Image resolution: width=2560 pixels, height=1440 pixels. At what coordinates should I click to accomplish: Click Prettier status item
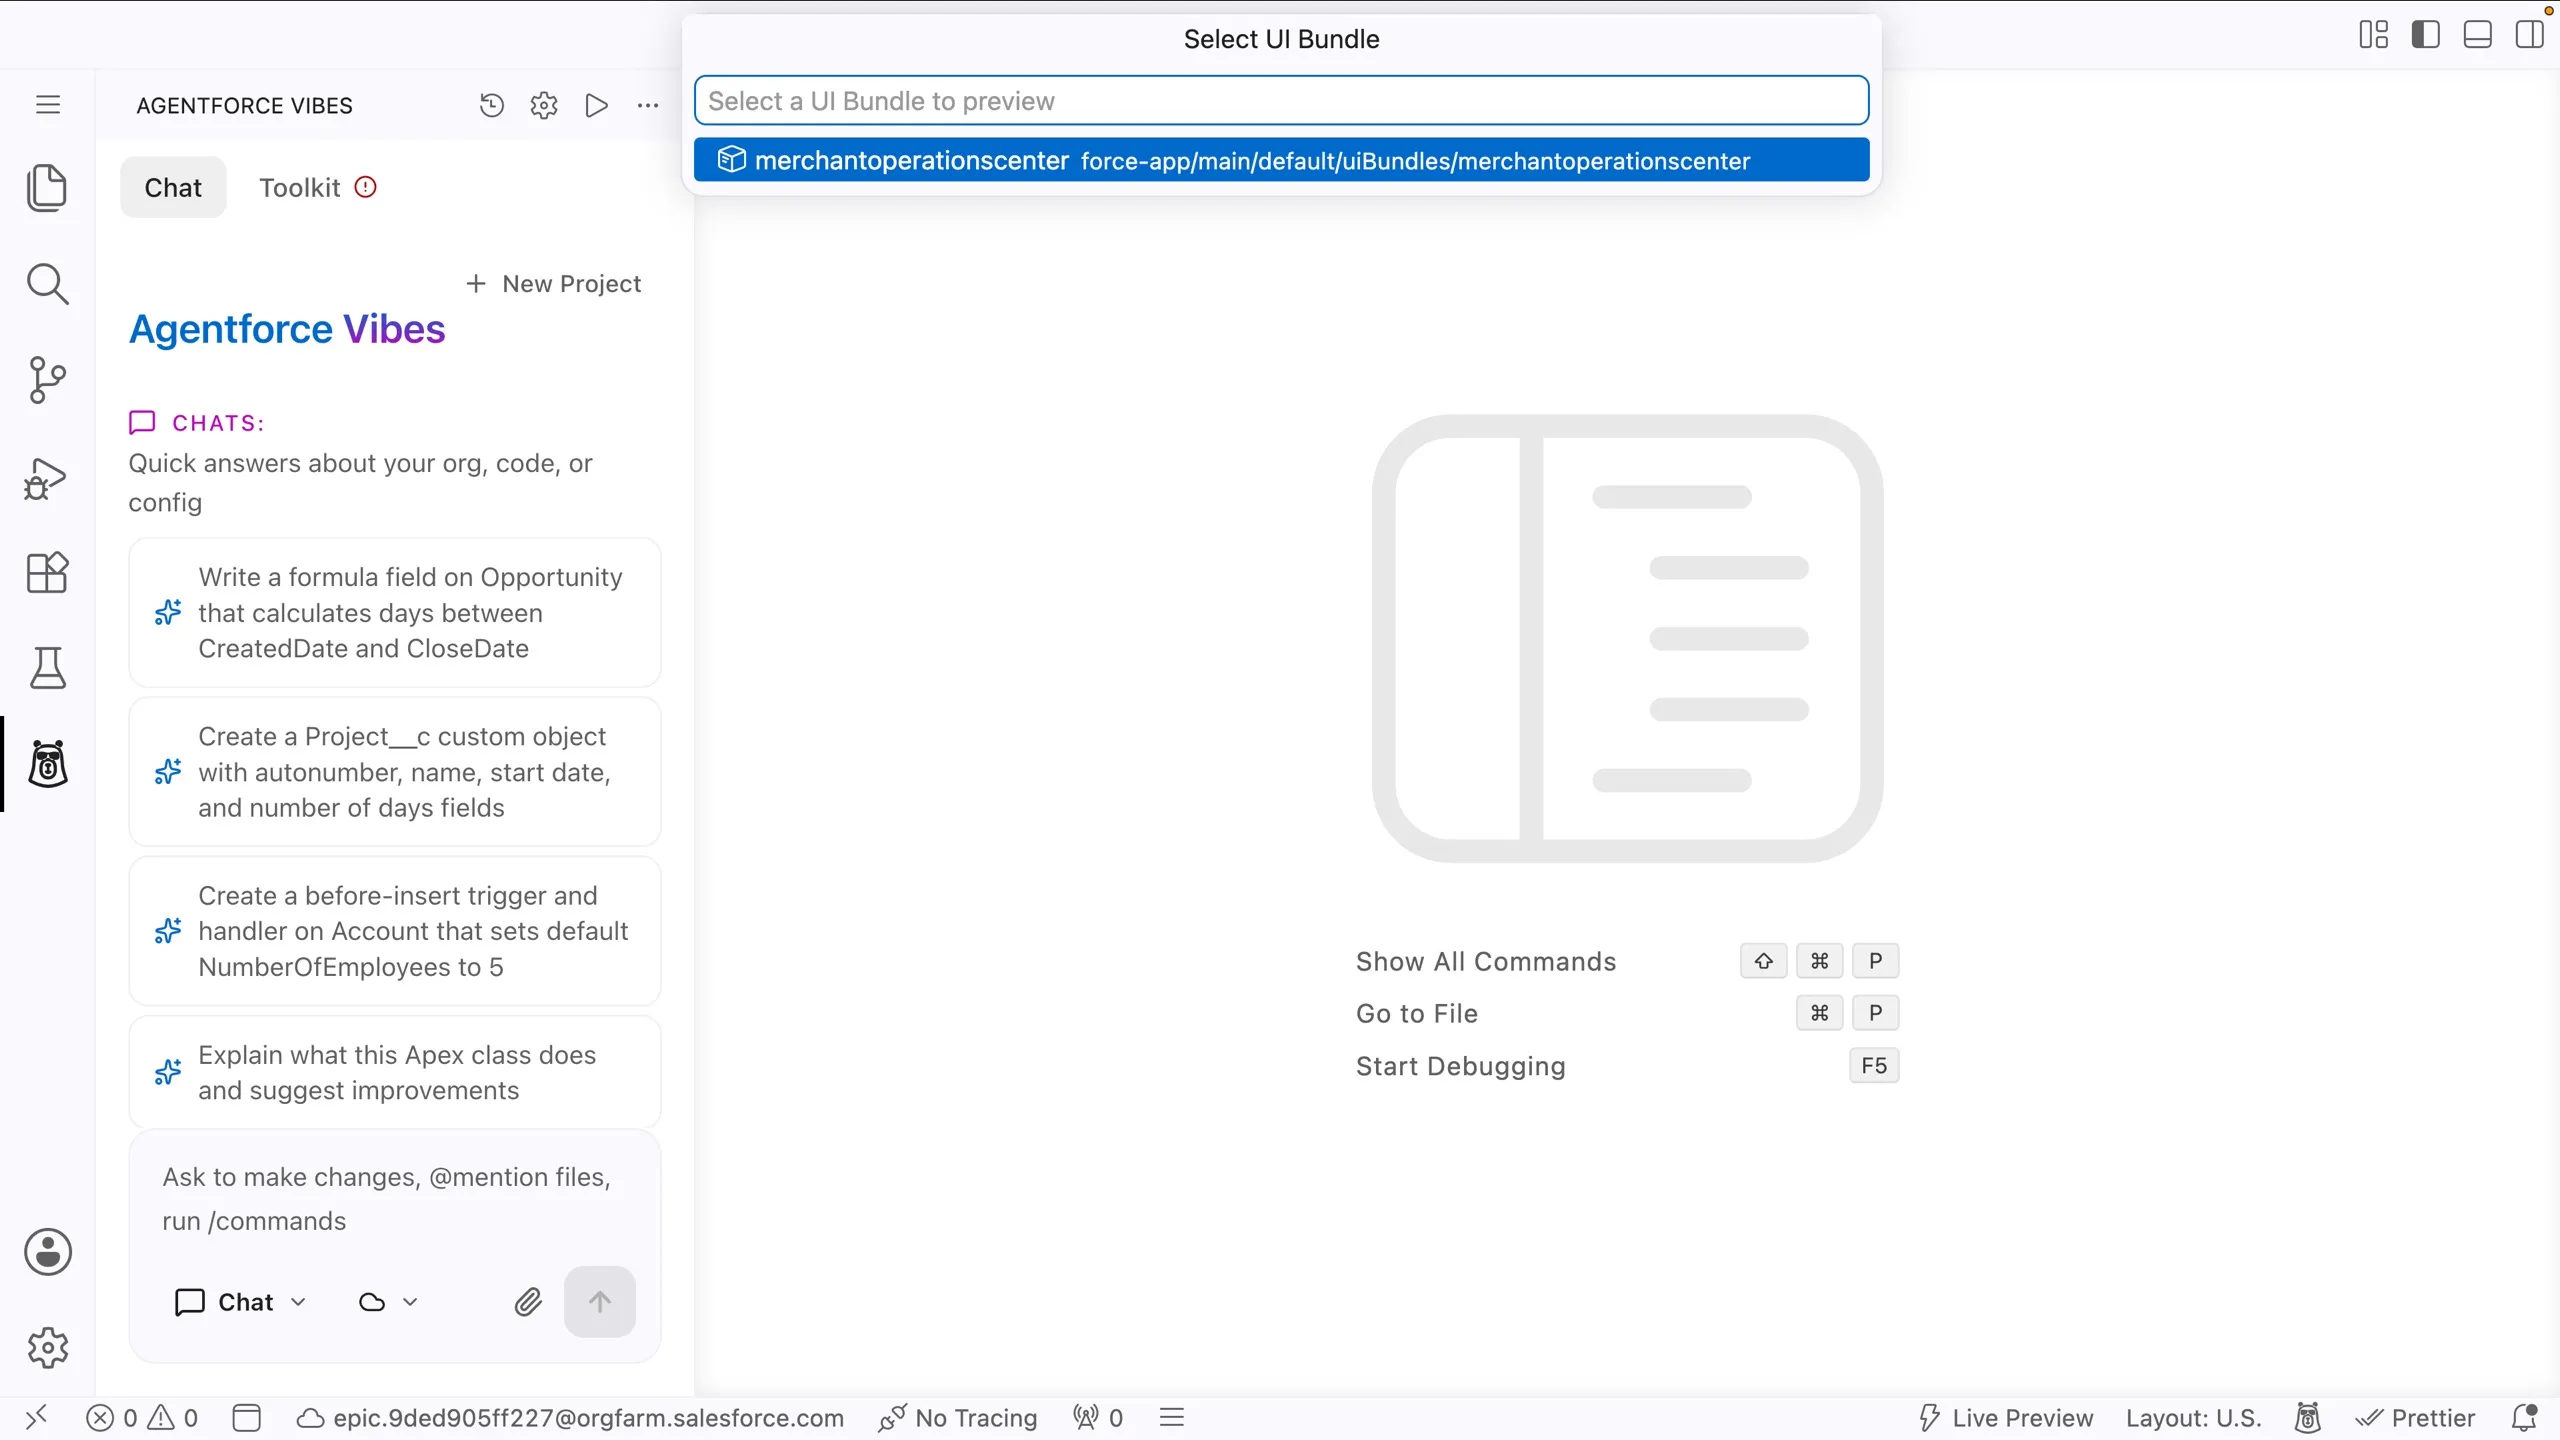2415,1417
